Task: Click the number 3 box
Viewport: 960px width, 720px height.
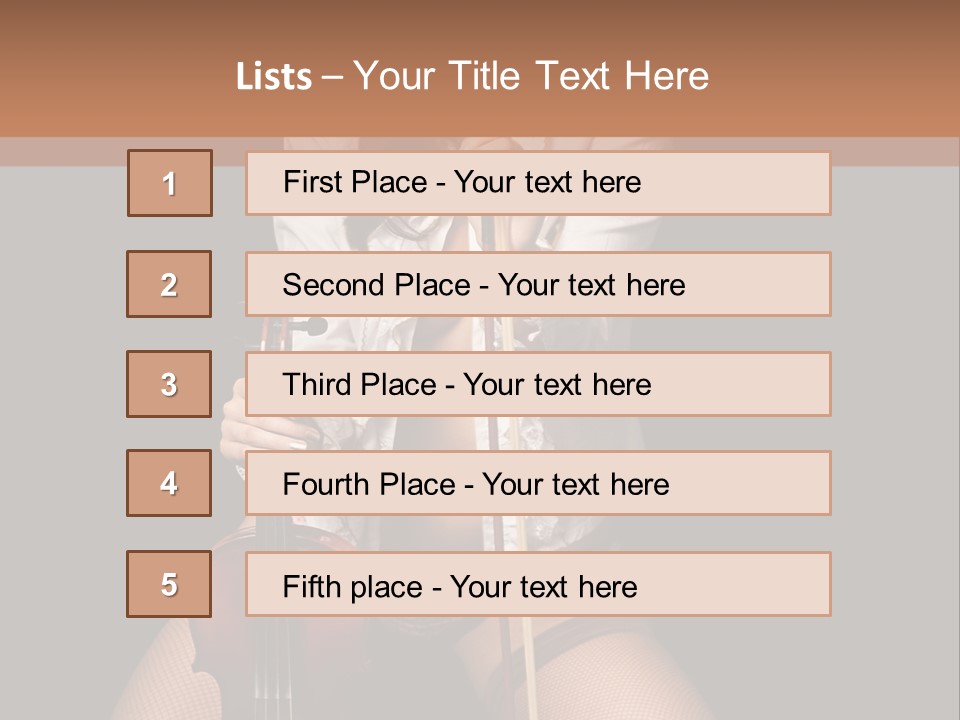Action: 169,384
